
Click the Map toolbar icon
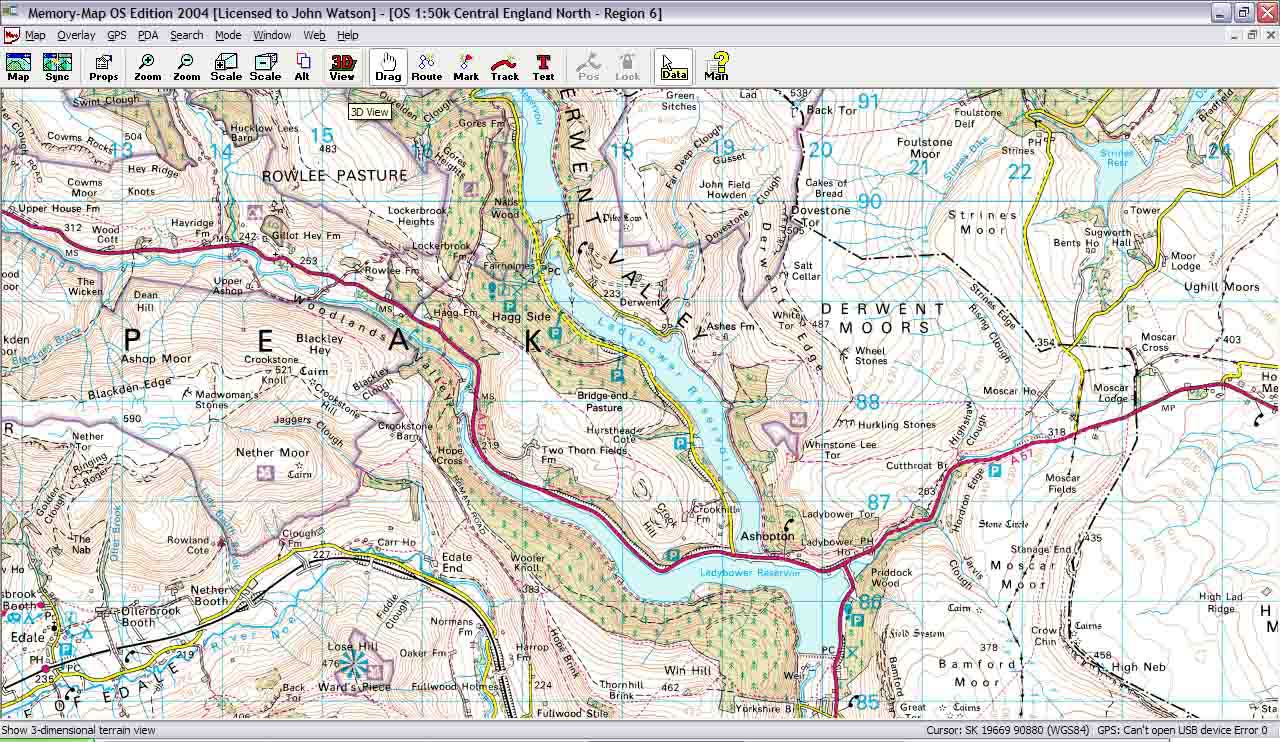(x=18, y=67)
